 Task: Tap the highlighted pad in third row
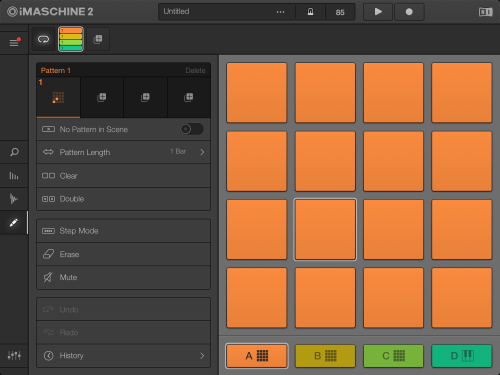click(x=325, y=229)
